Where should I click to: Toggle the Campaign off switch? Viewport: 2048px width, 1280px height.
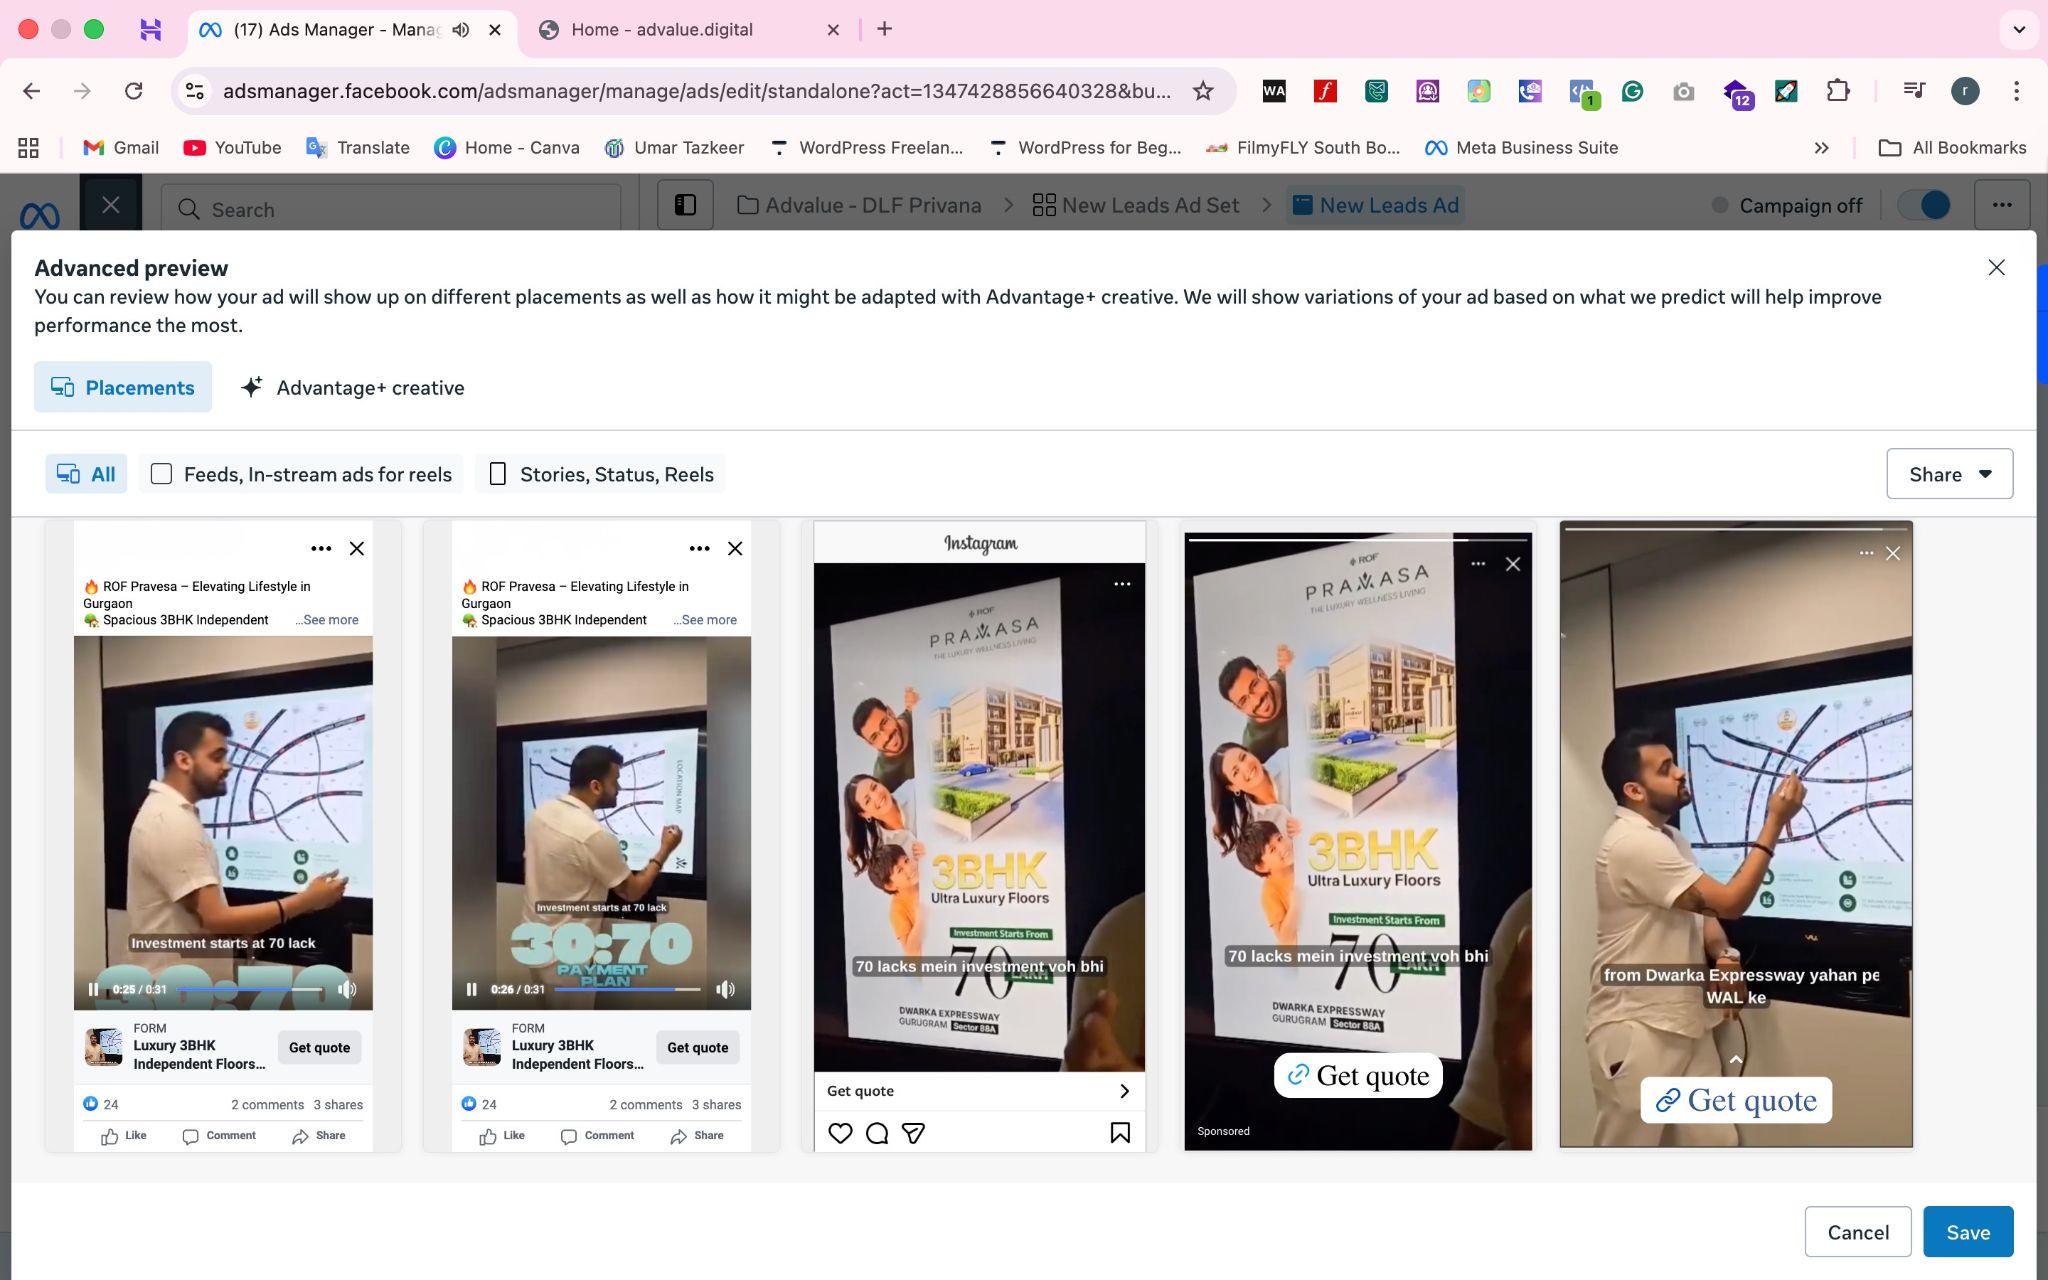coord(1924,205)
